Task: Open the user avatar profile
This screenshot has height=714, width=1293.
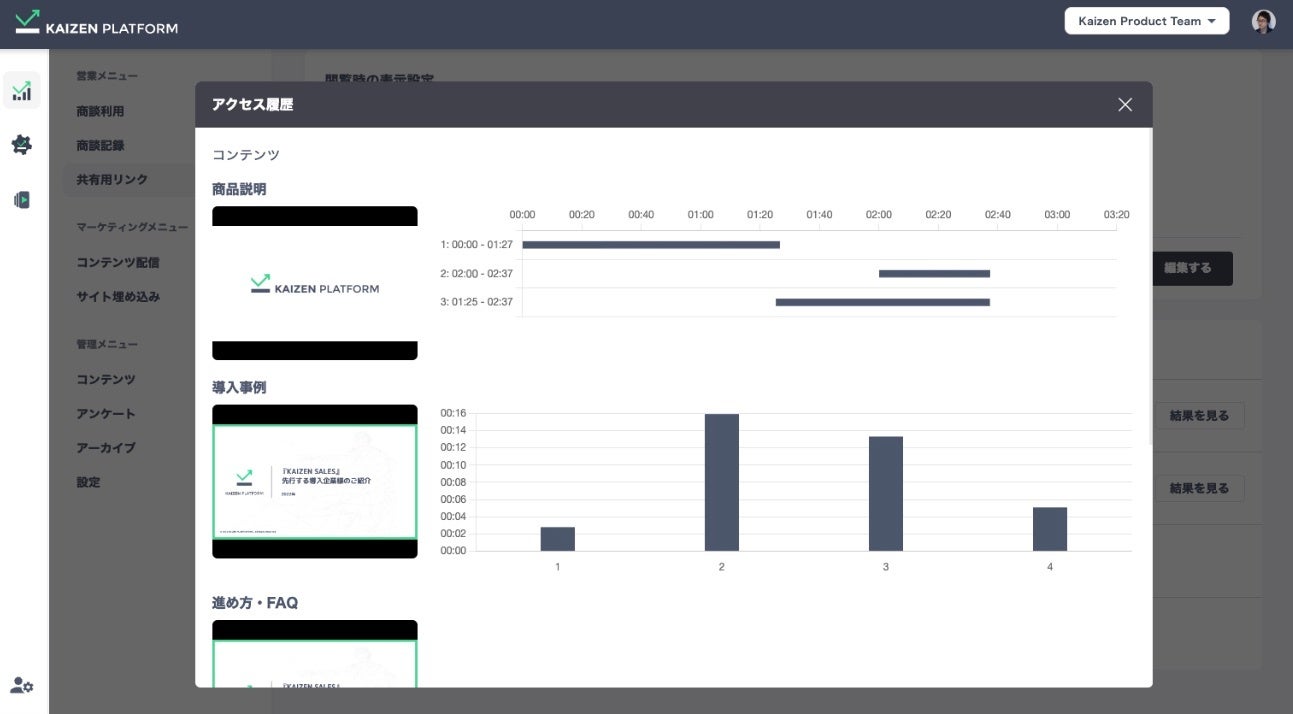Action: [x=1264, y=21]
